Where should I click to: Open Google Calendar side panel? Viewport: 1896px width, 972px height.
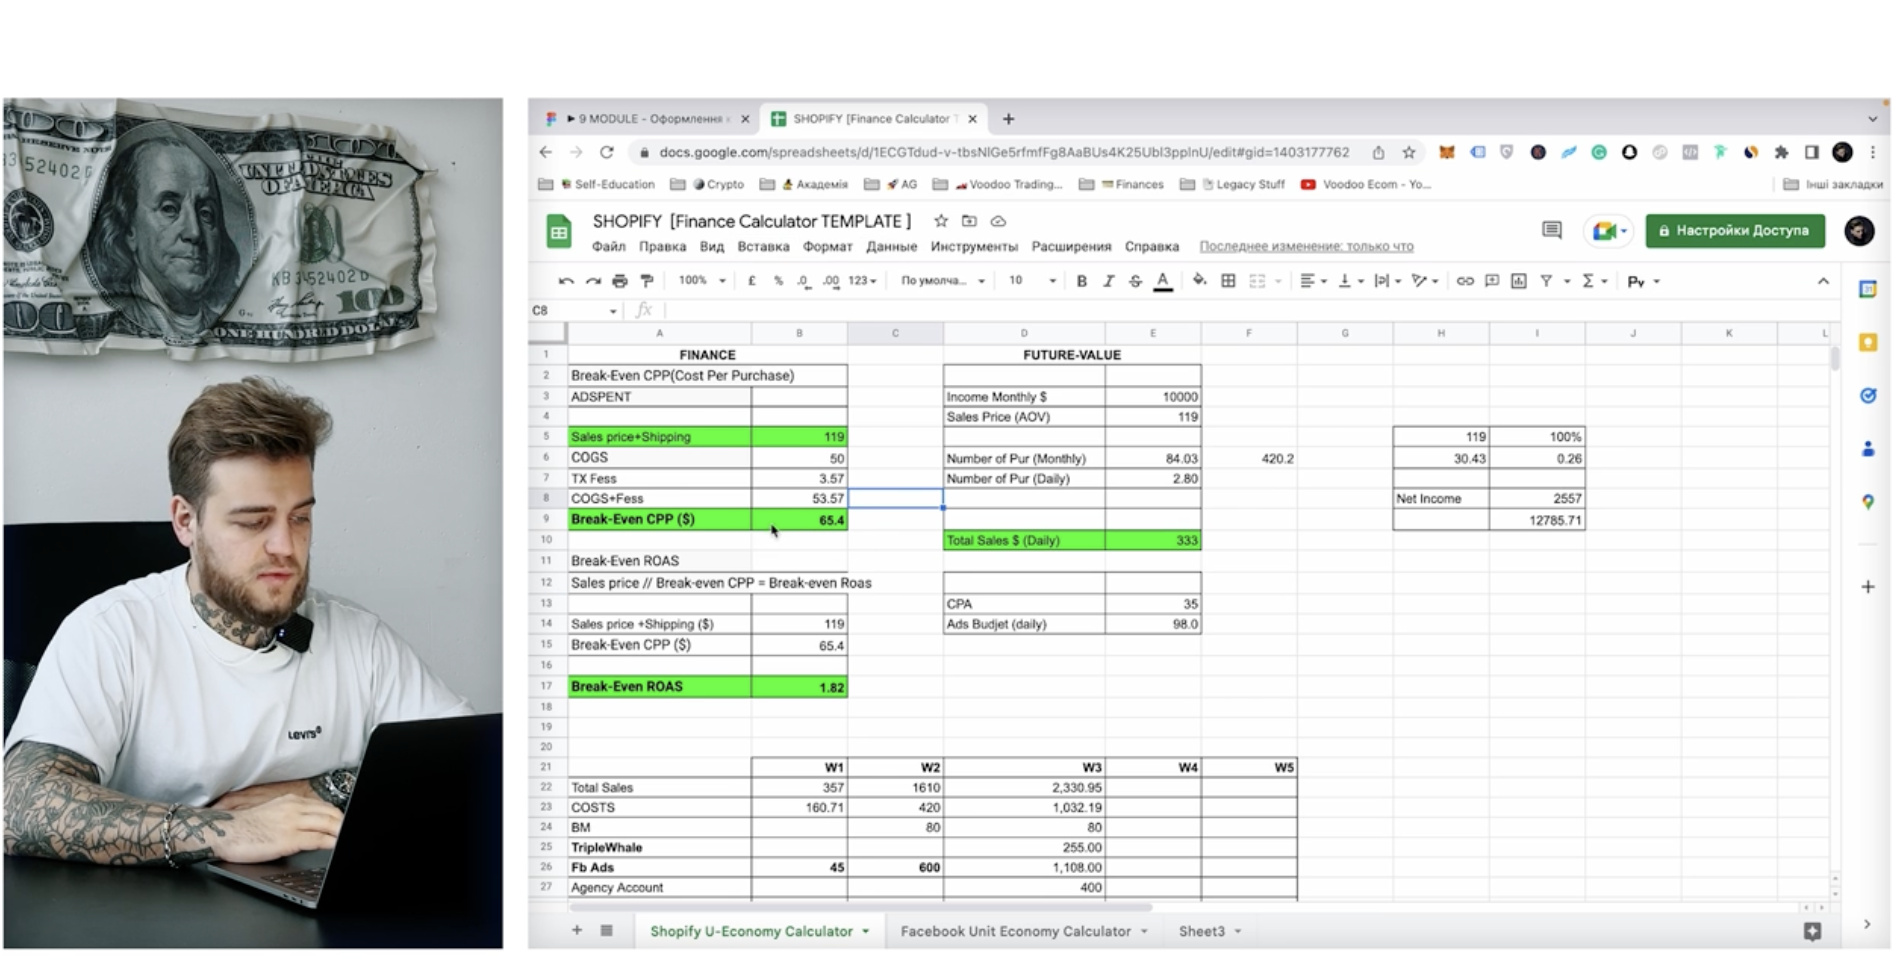[1868, 289]
